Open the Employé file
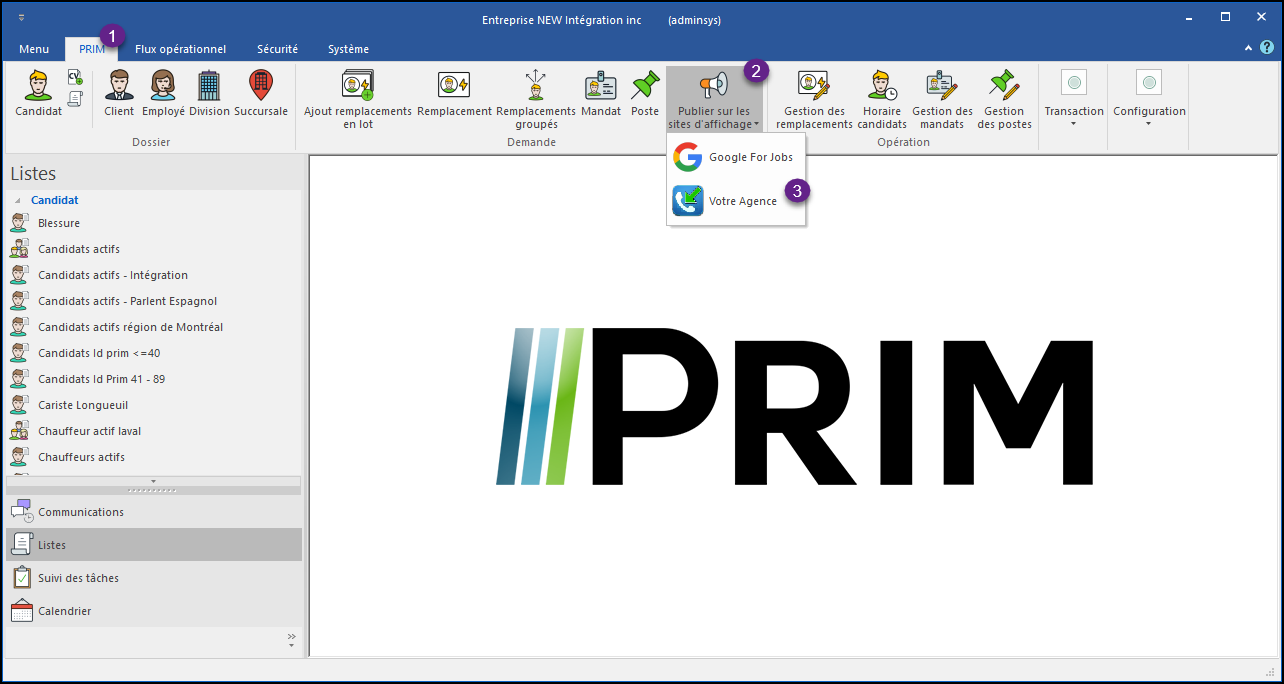 point(163,94)
